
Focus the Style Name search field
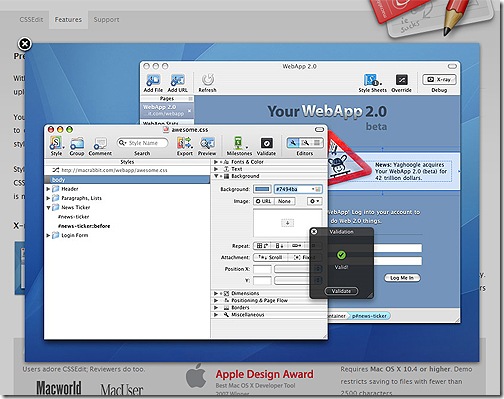[142, 143]
